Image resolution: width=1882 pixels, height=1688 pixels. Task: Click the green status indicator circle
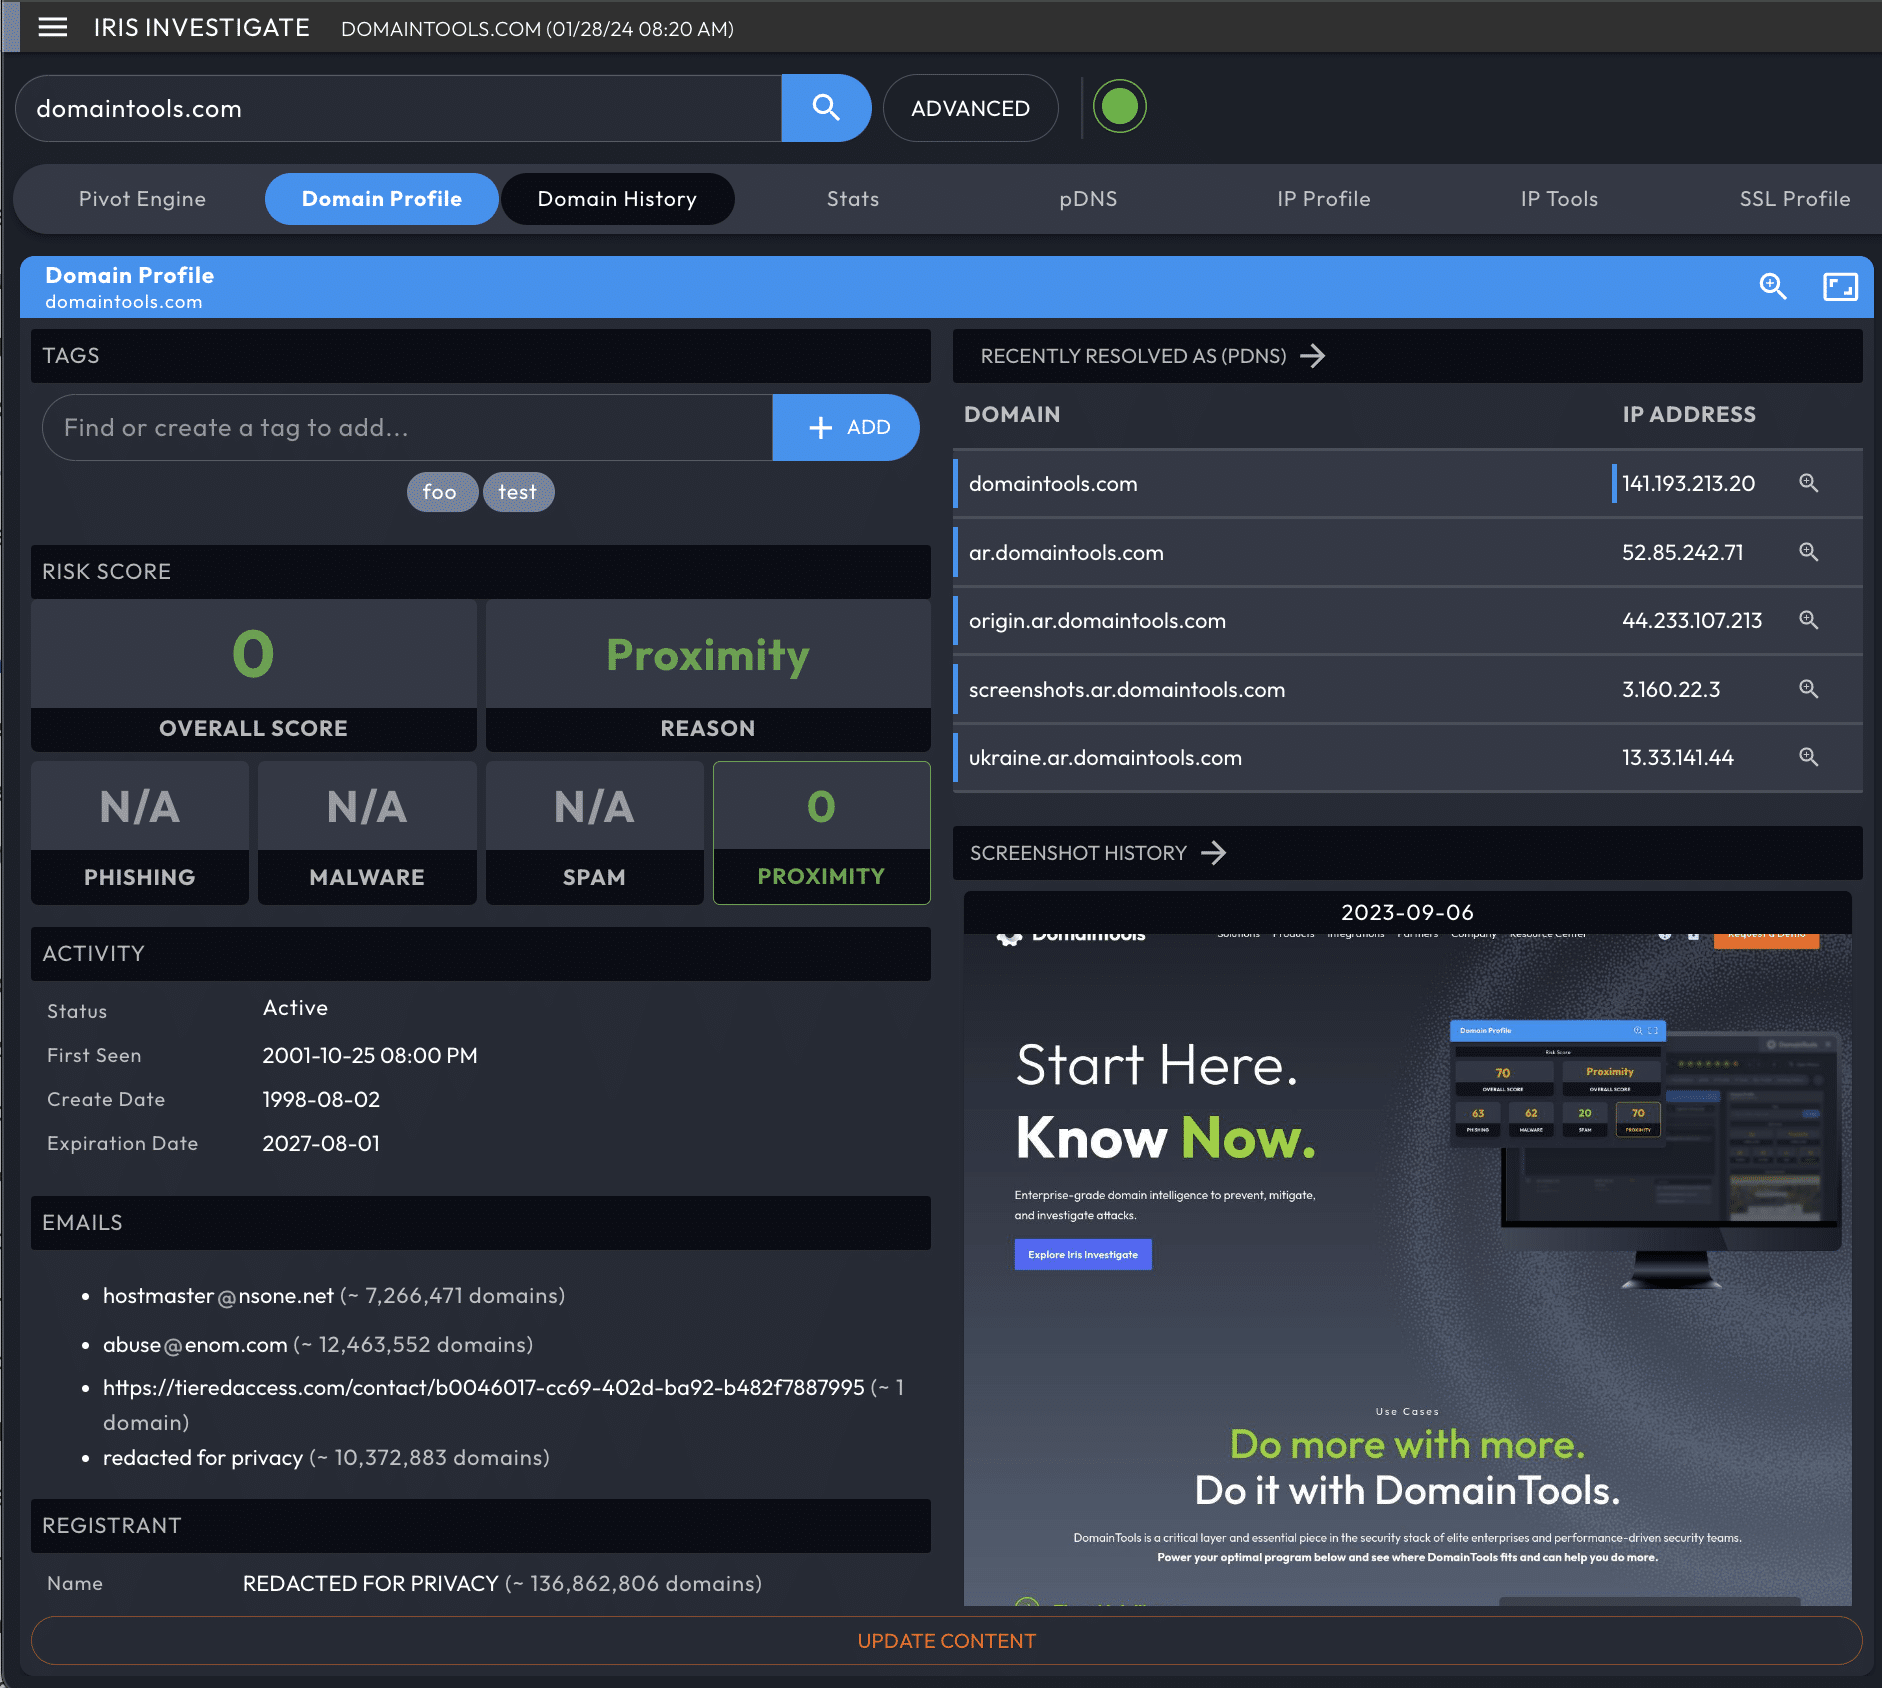coord(1119,107)
